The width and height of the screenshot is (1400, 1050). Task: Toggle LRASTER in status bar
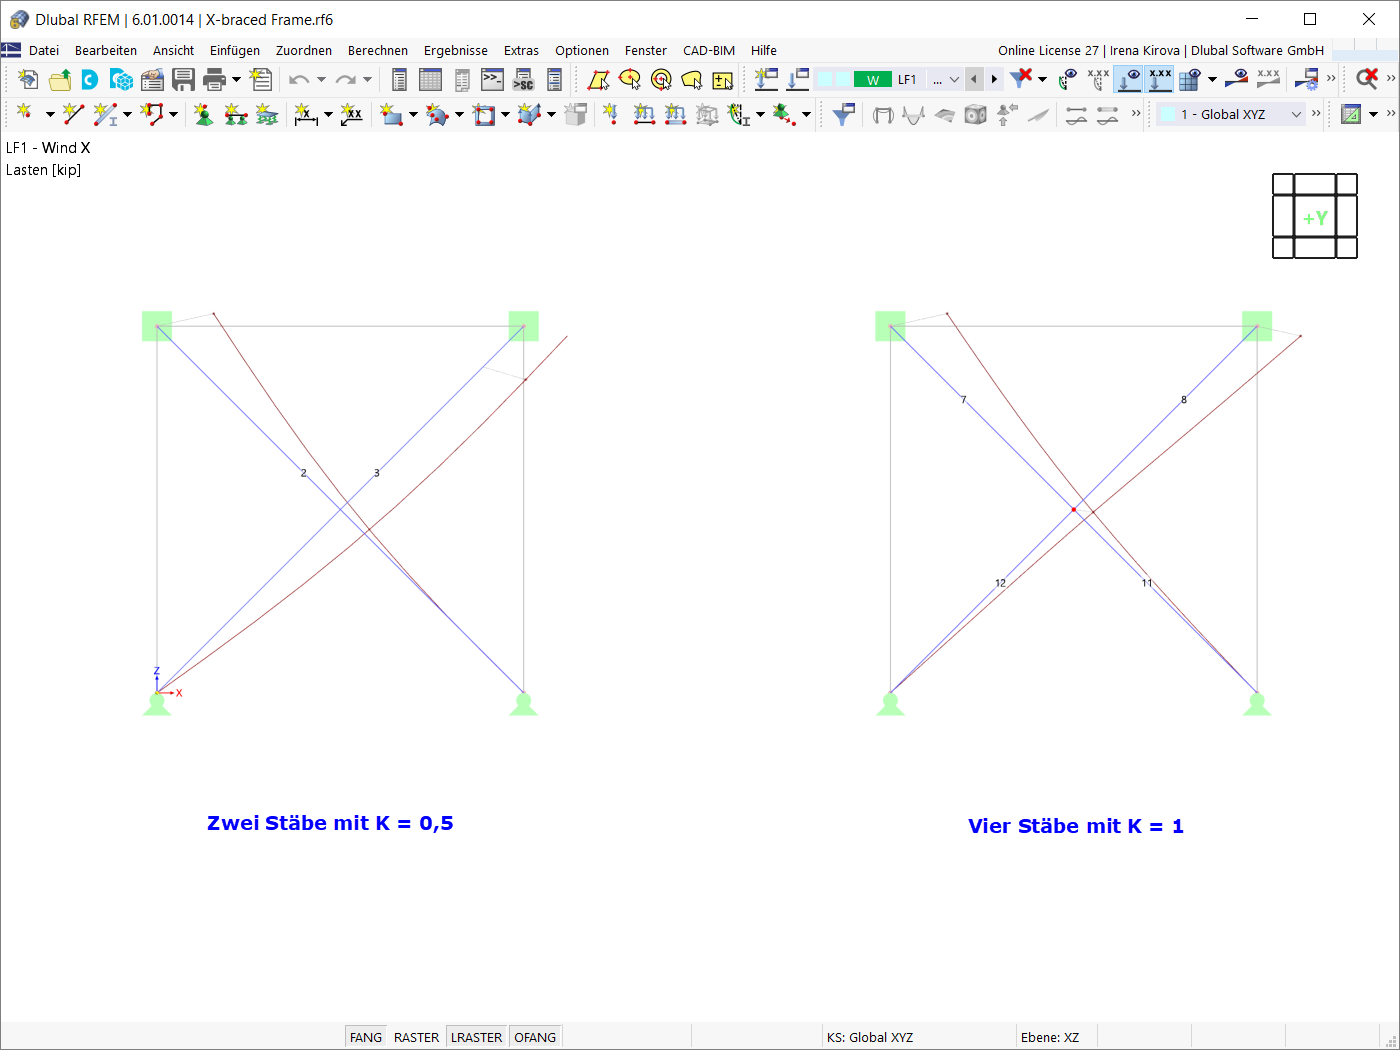476,1037
